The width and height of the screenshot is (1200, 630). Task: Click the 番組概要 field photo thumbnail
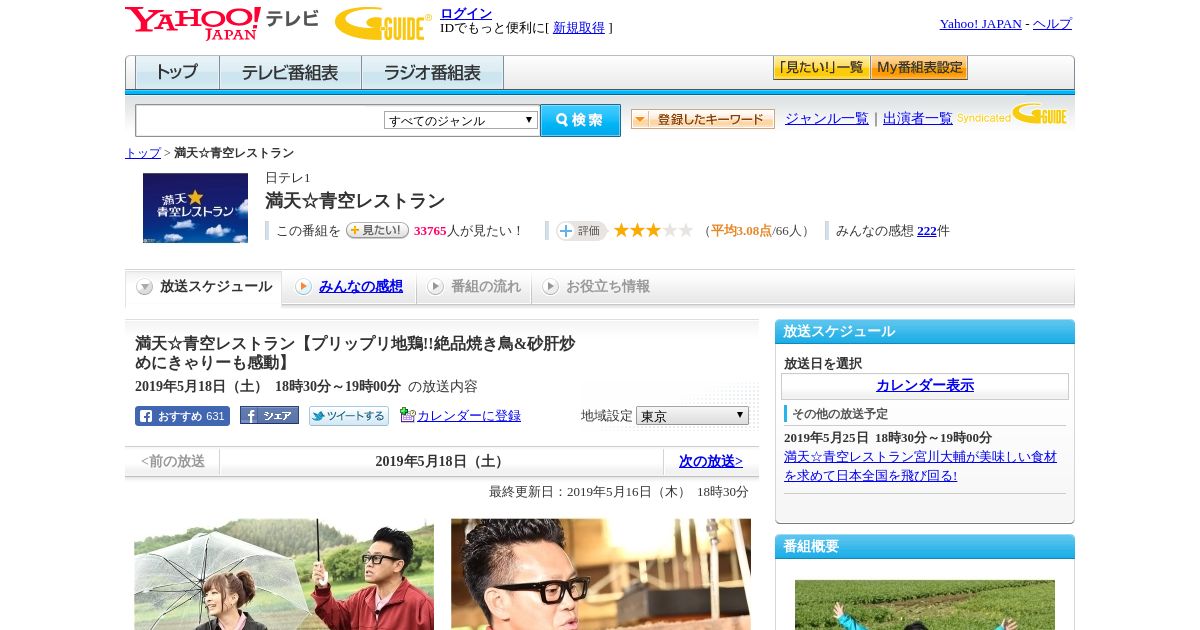[925, 605]
